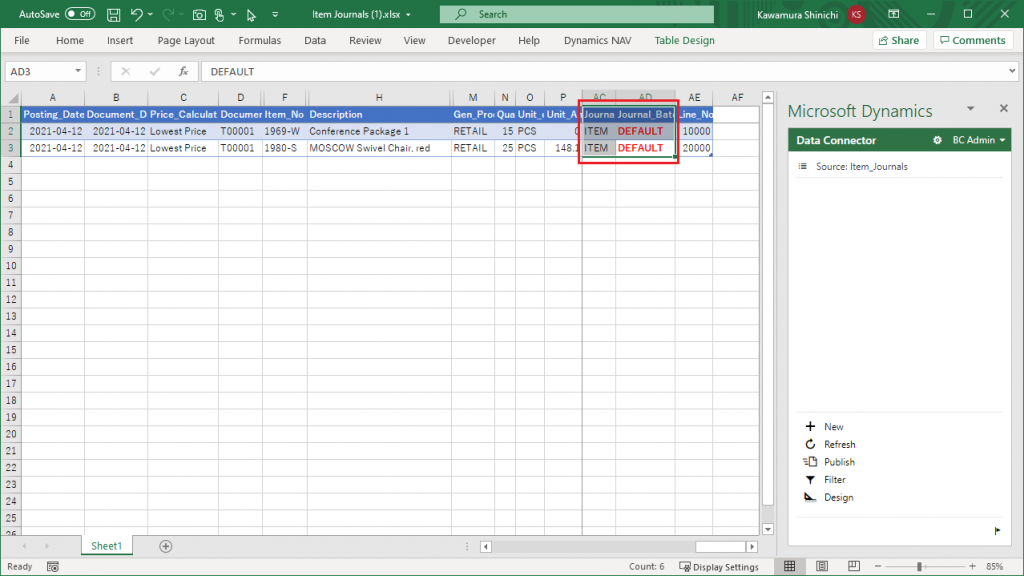
Task: Click Filter in Data Connector pane
Action: (835, 480)
